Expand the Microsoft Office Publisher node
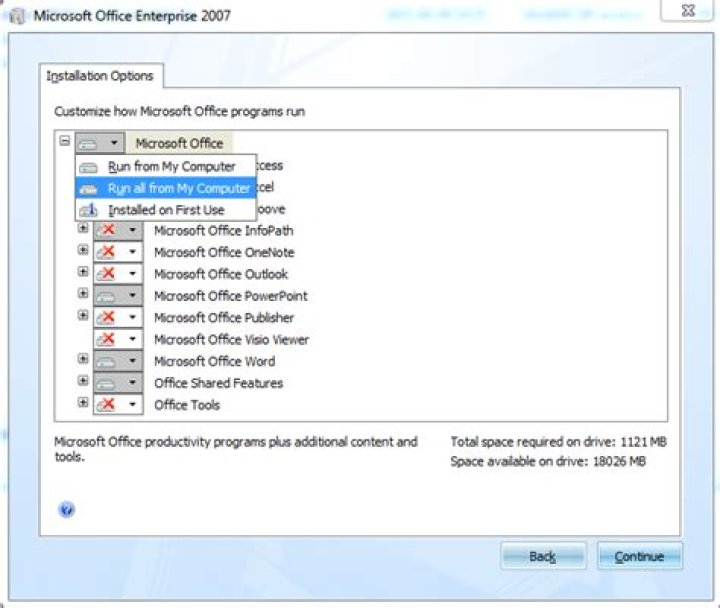 click(83, 315)
